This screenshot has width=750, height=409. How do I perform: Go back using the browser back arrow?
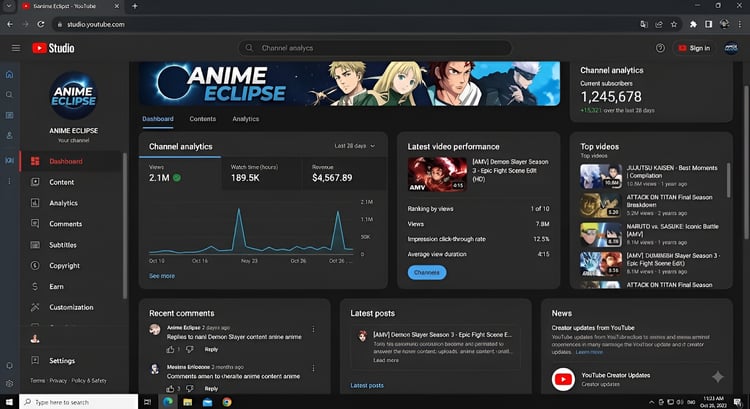pos(10,24)
